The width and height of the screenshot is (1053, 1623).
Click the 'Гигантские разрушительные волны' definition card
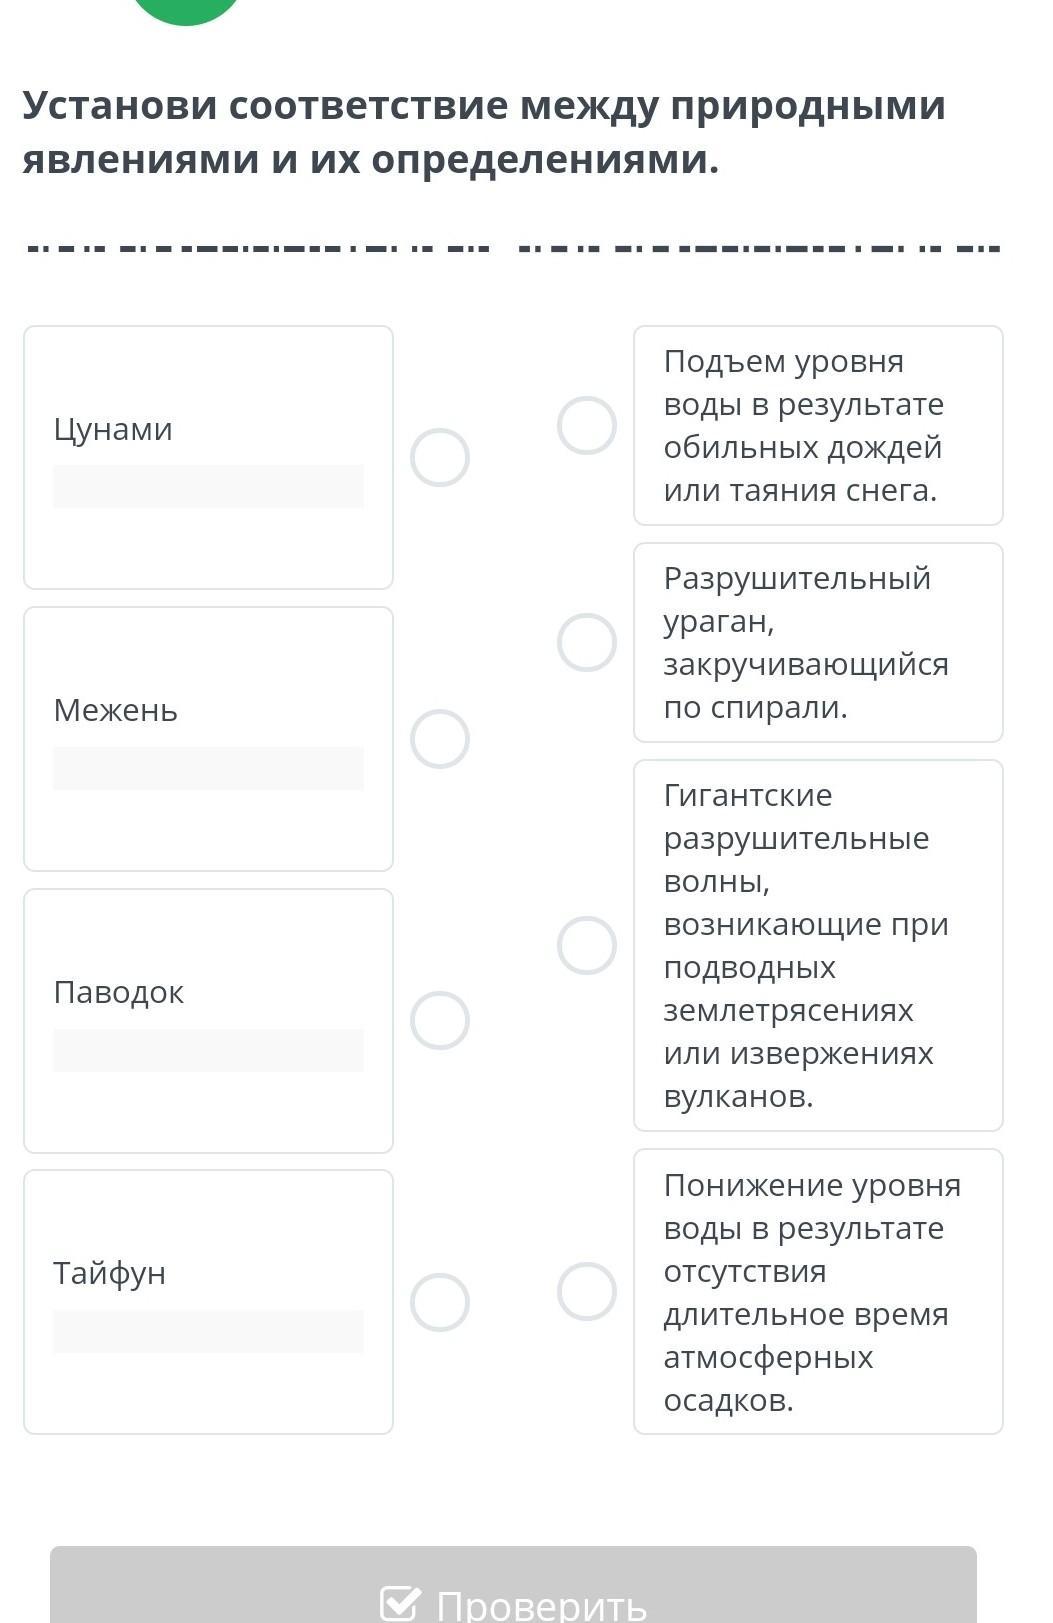(x=818, y=945)
